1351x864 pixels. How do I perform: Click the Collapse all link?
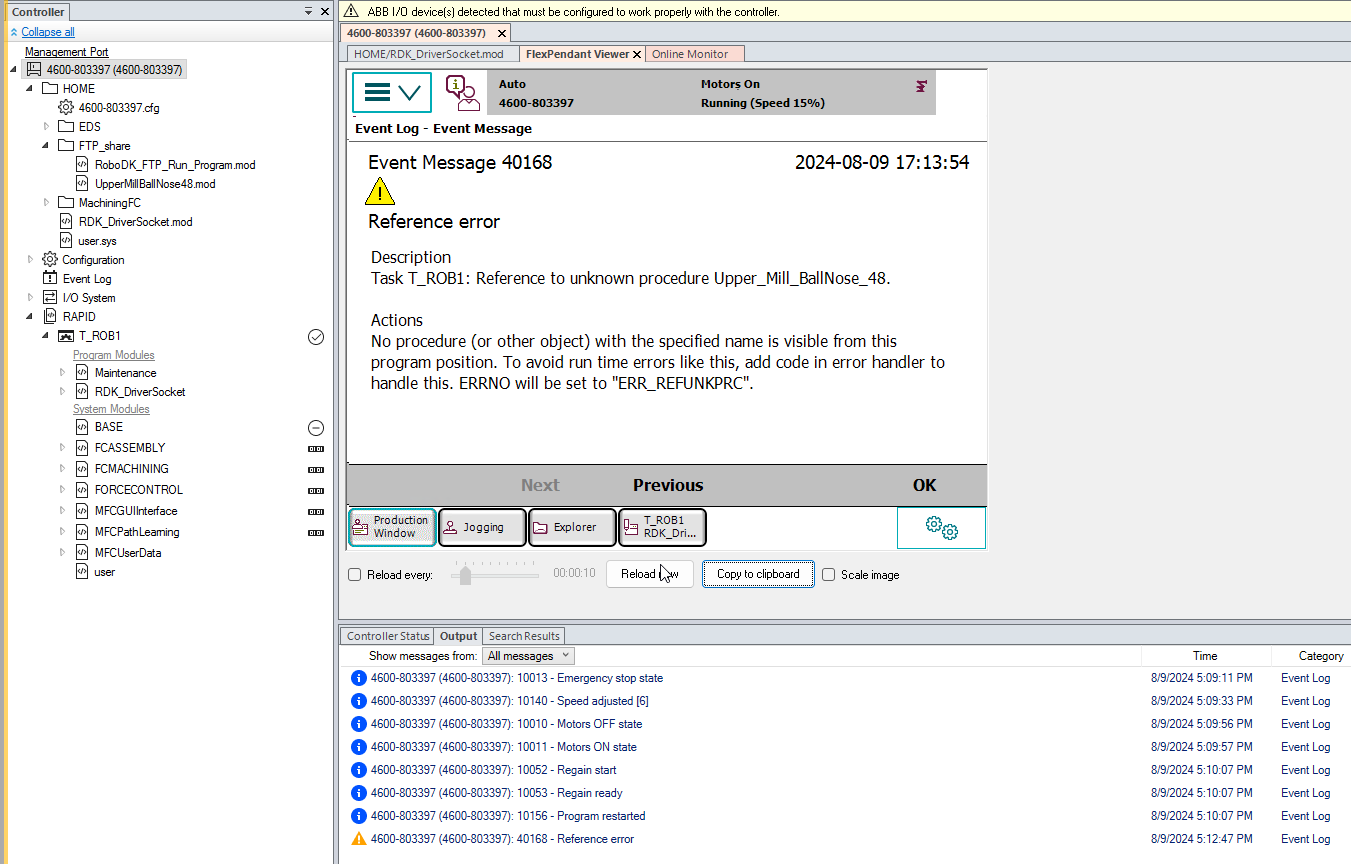click(48, 32)
